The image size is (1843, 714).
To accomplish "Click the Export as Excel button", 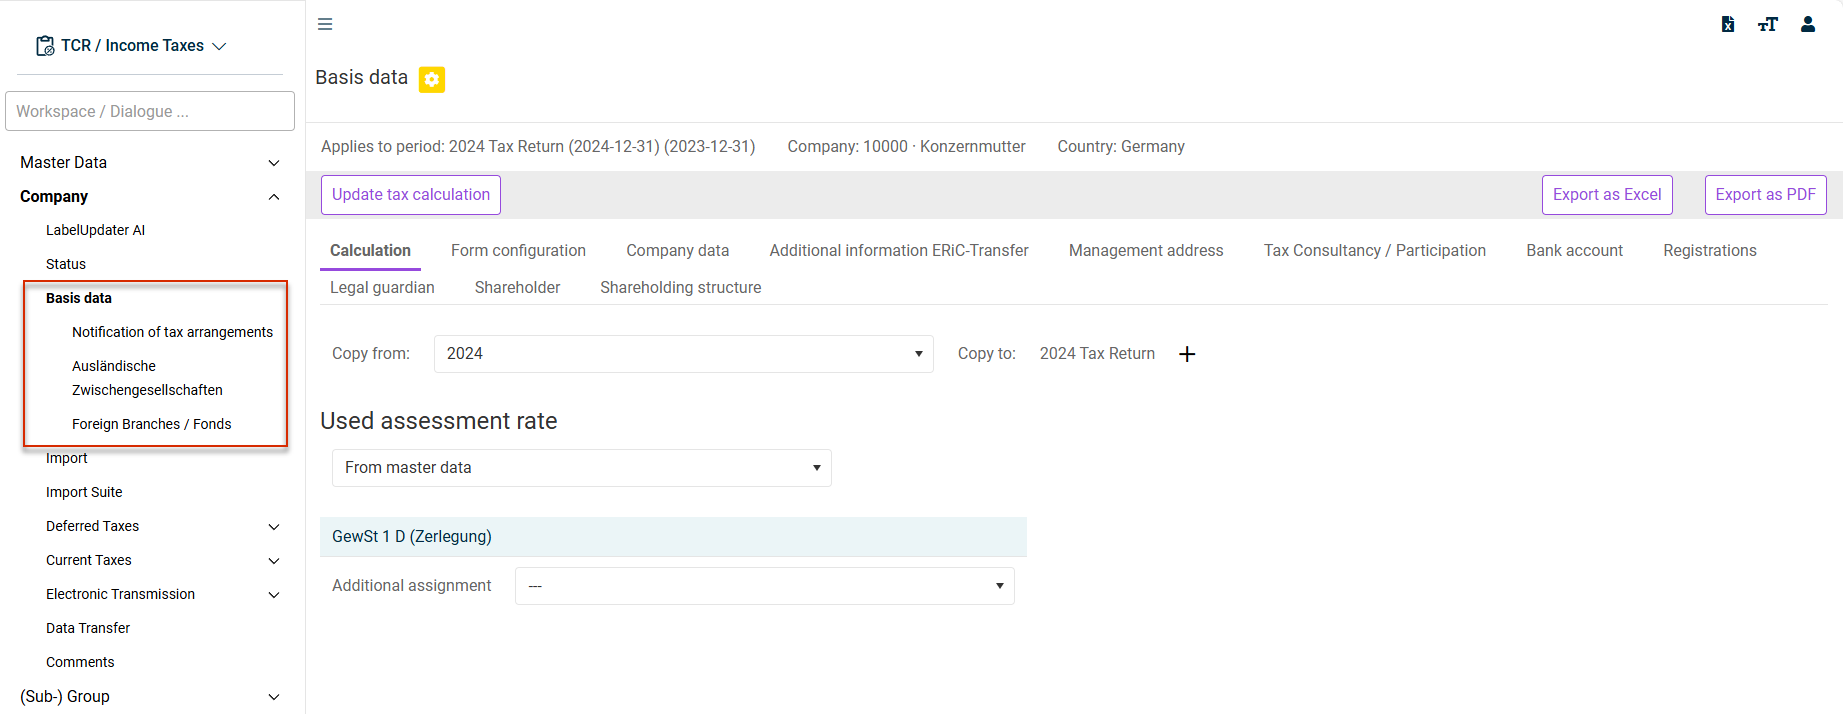I will [1607, 195].
